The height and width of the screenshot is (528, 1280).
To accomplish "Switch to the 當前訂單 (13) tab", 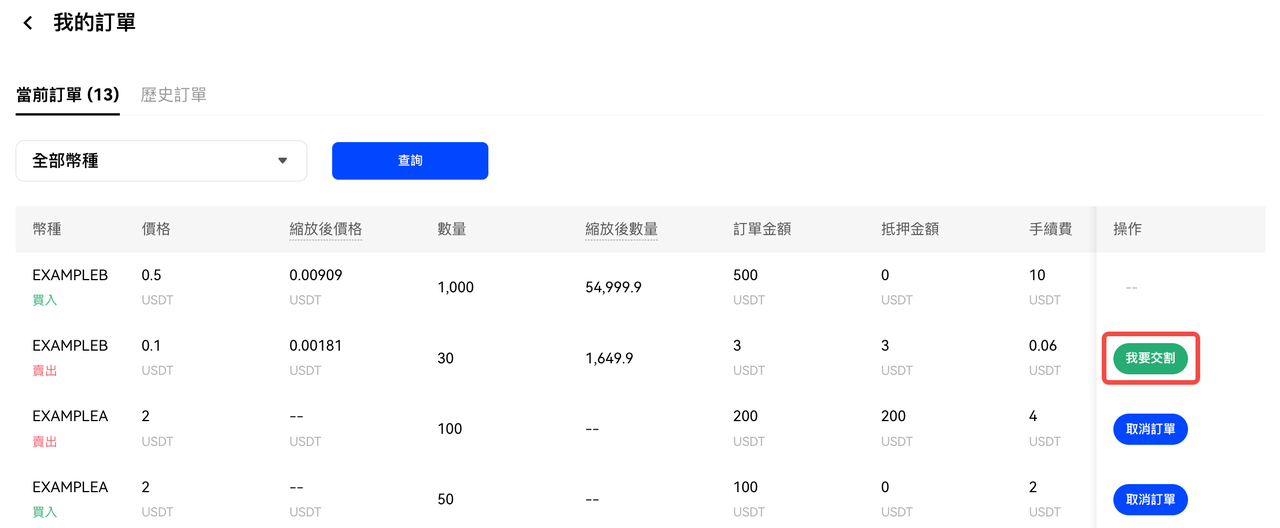I will tap(68, 95).
